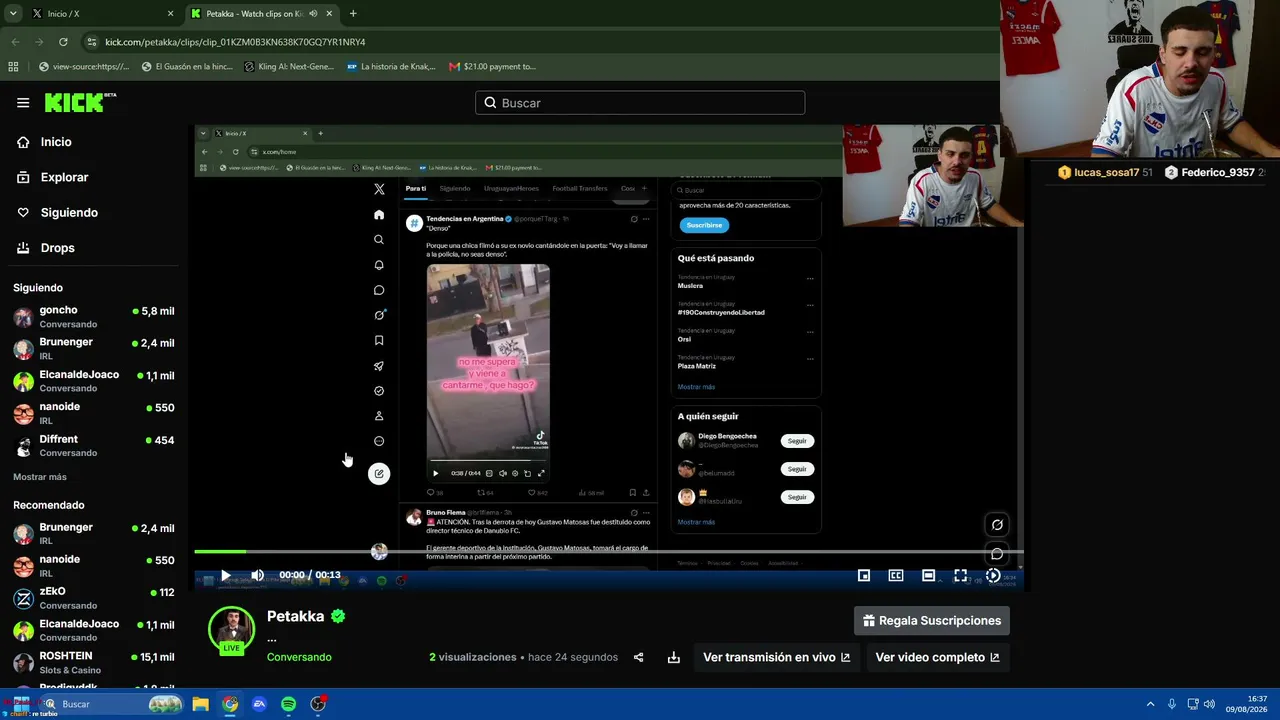Show hidden system tray icons
Image resolution: width=1280 pixels, height=720 pixels.
point(1150,704)
